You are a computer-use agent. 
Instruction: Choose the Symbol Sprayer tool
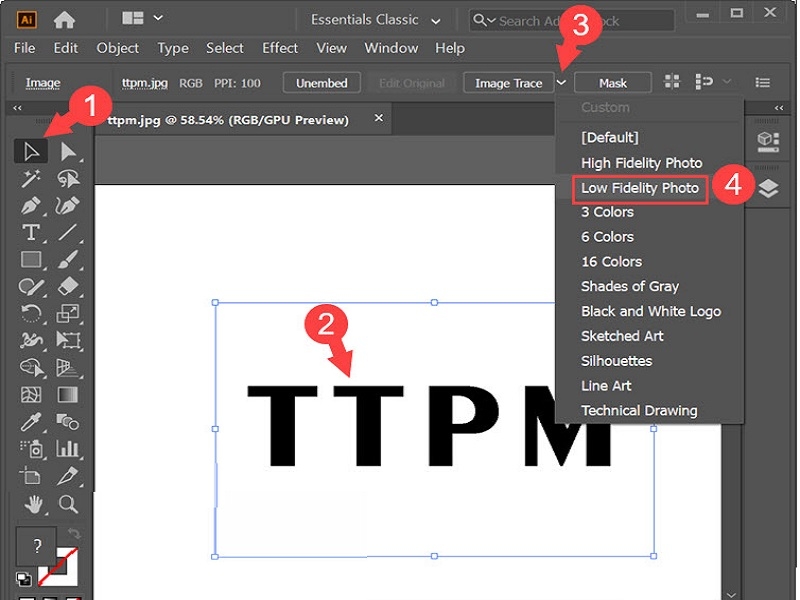(x=32, y=449)
